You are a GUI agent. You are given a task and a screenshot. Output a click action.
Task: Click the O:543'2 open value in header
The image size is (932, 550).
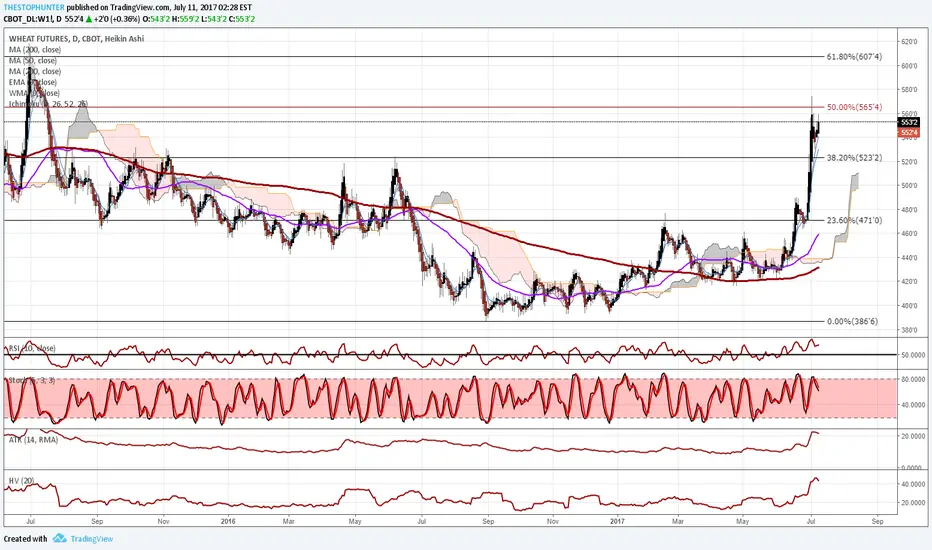click(x=156, y=19)
